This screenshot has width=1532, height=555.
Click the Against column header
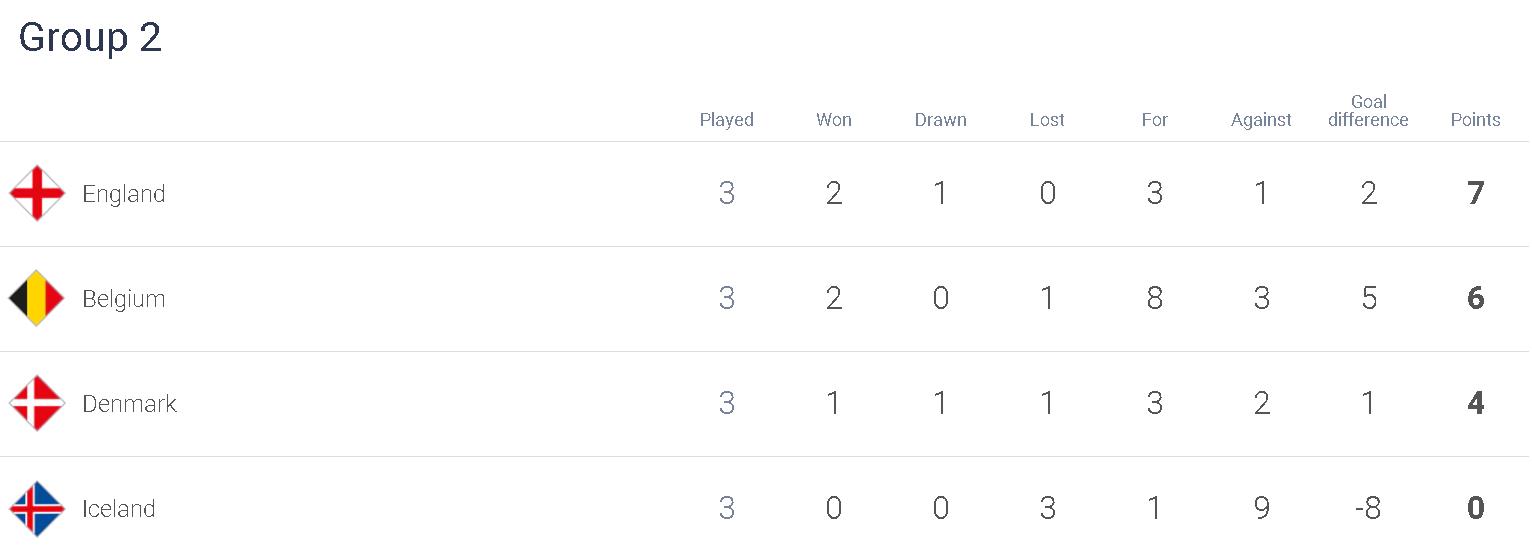point(1262,120)
